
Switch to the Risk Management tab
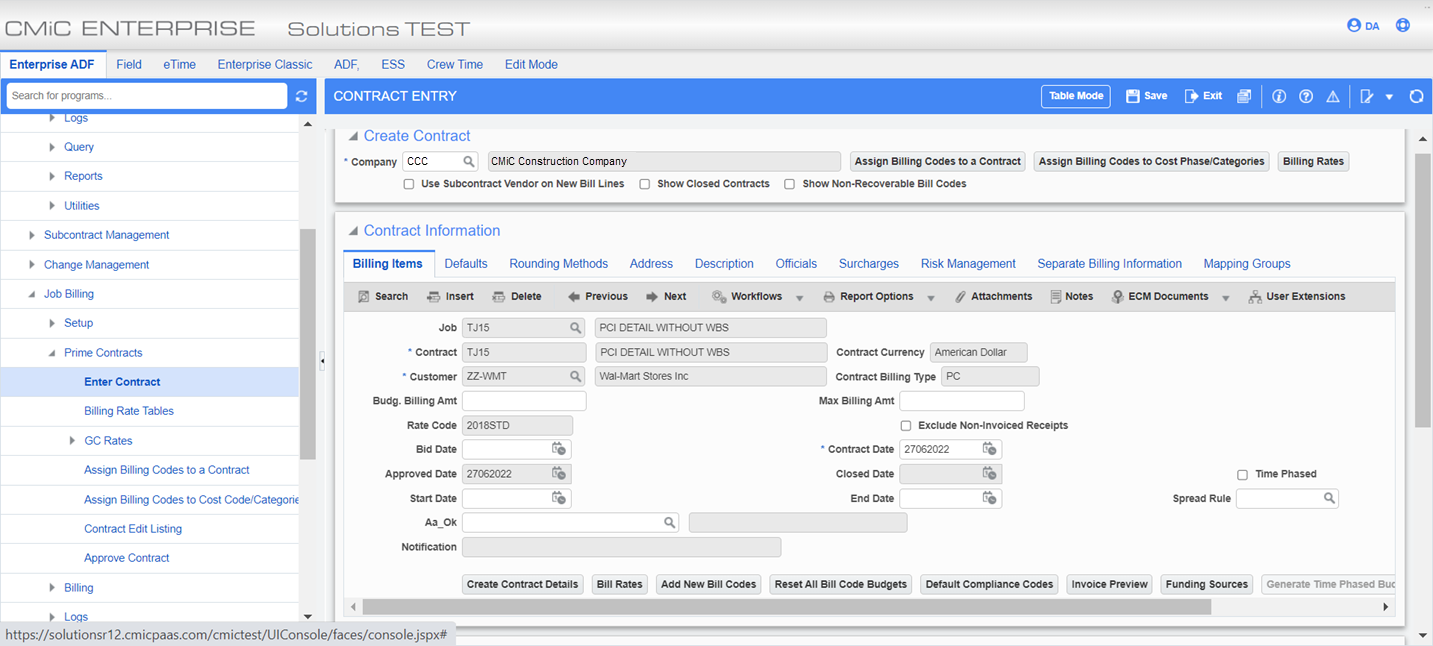pyautogui.click(x=968, y=264)
